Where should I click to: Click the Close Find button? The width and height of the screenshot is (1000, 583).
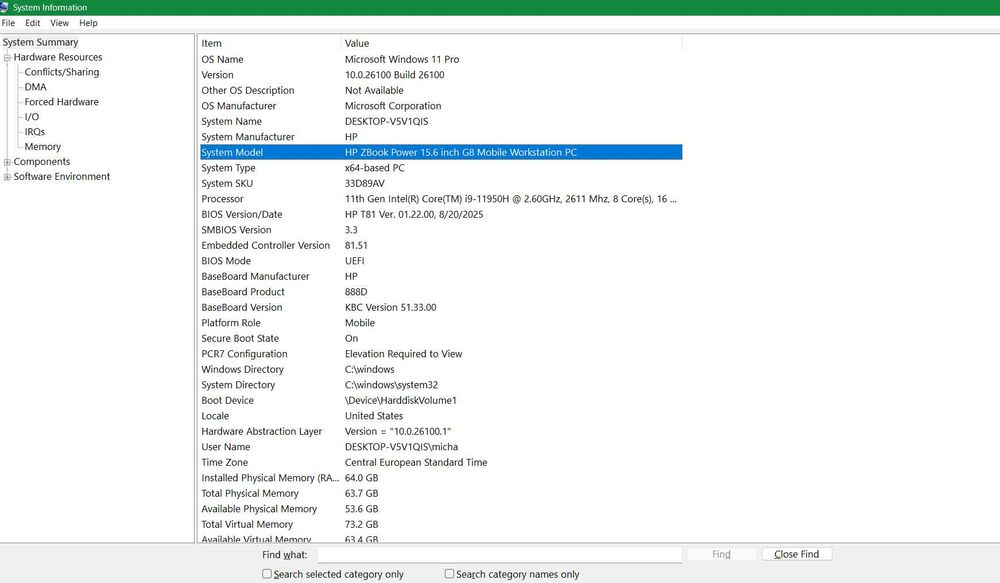coord(797,554)
